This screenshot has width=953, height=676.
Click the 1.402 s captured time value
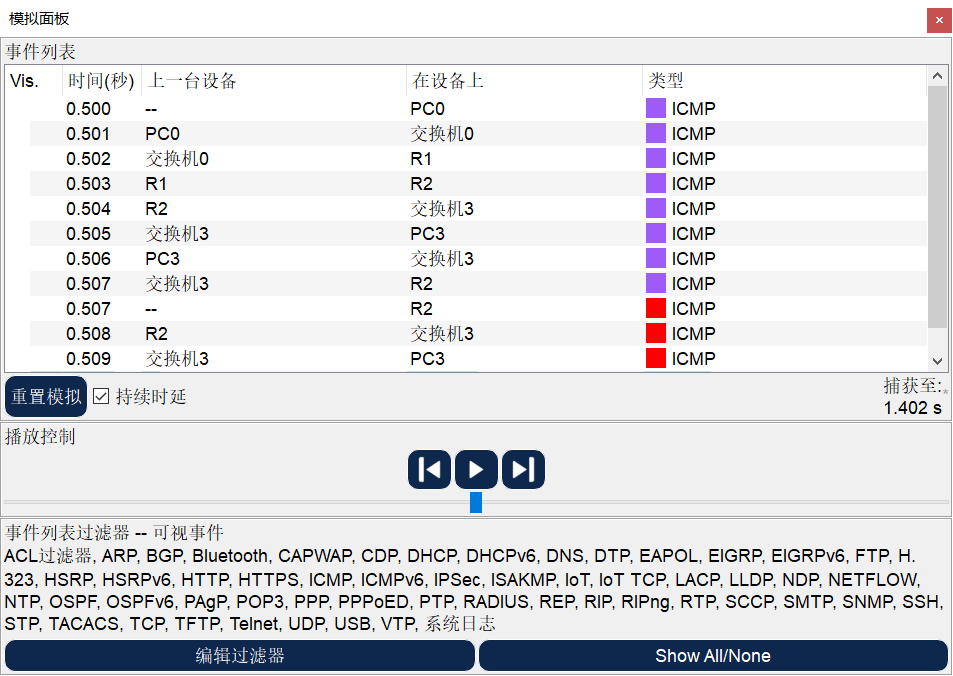pyautogui.click(x=912, y=407)
